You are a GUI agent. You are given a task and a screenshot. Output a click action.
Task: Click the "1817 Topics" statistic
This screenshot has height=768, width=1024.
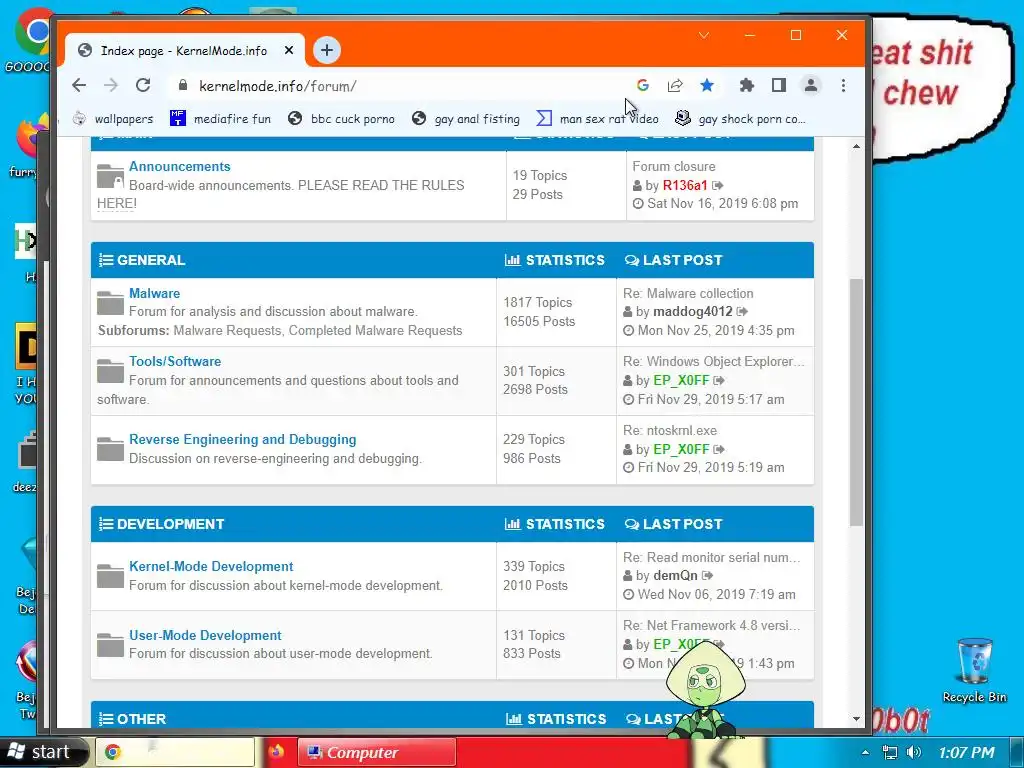537,302
